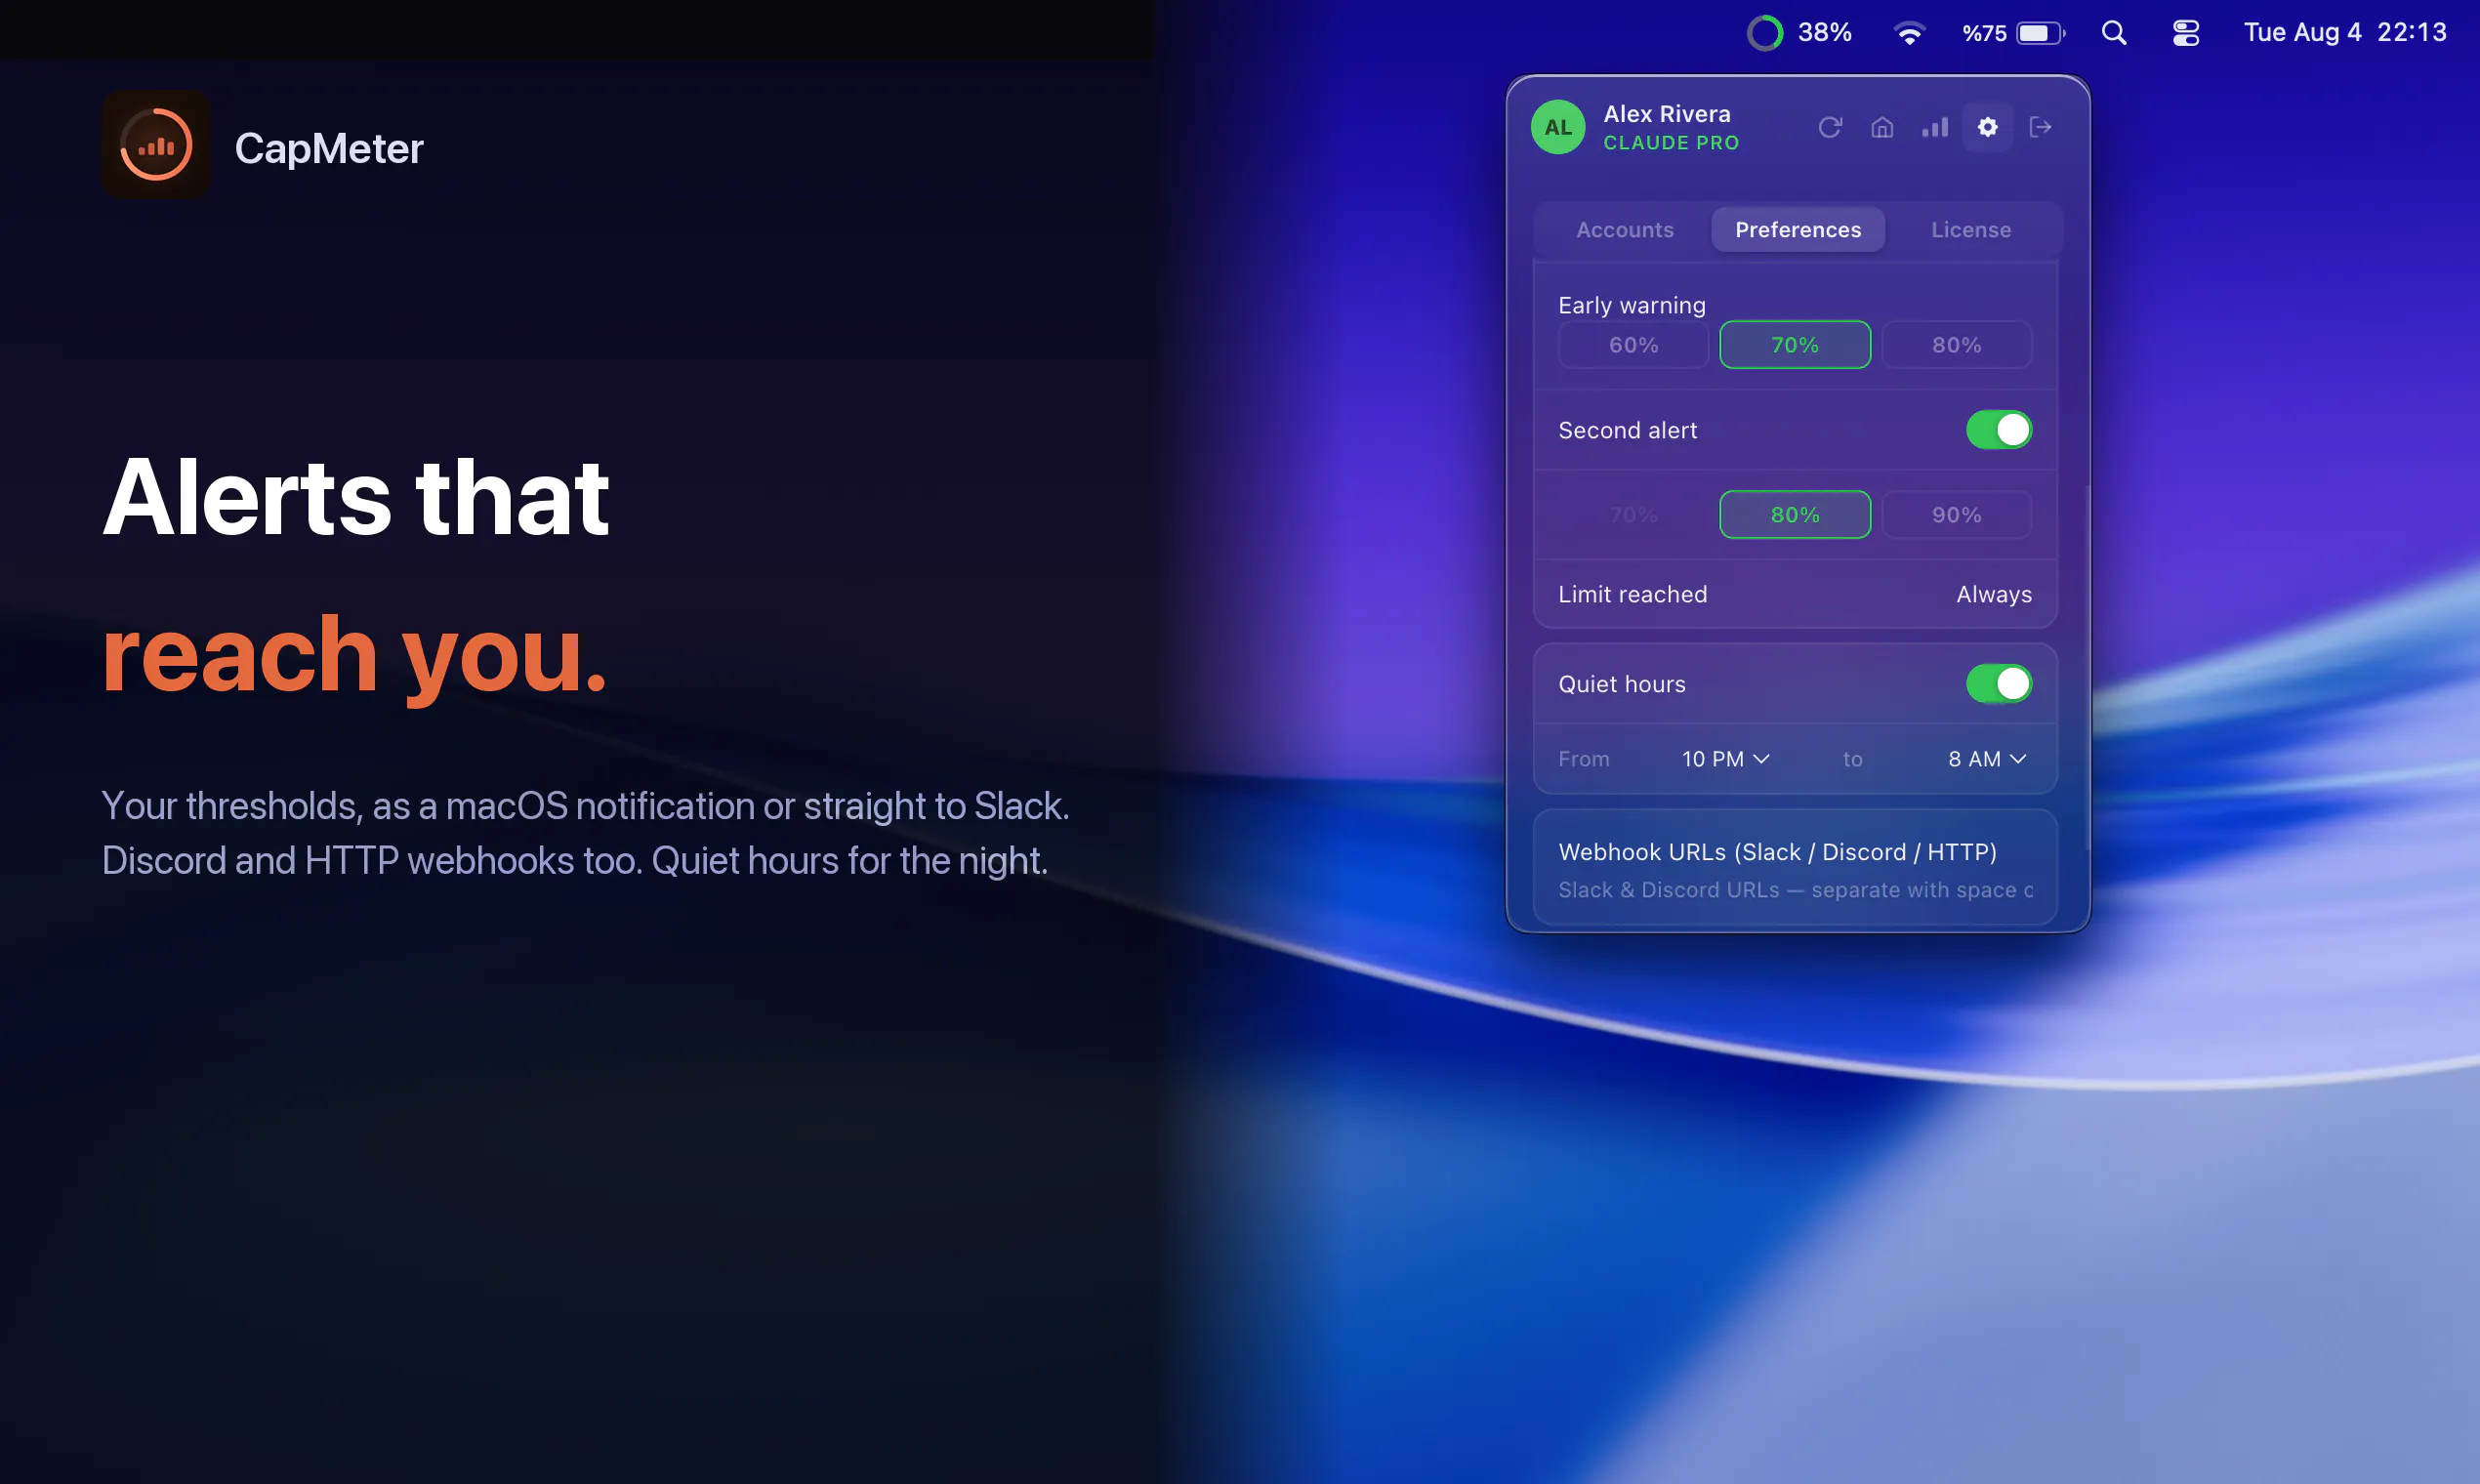Open the Wi-Fi menu bar icon

pos(1909,33)
